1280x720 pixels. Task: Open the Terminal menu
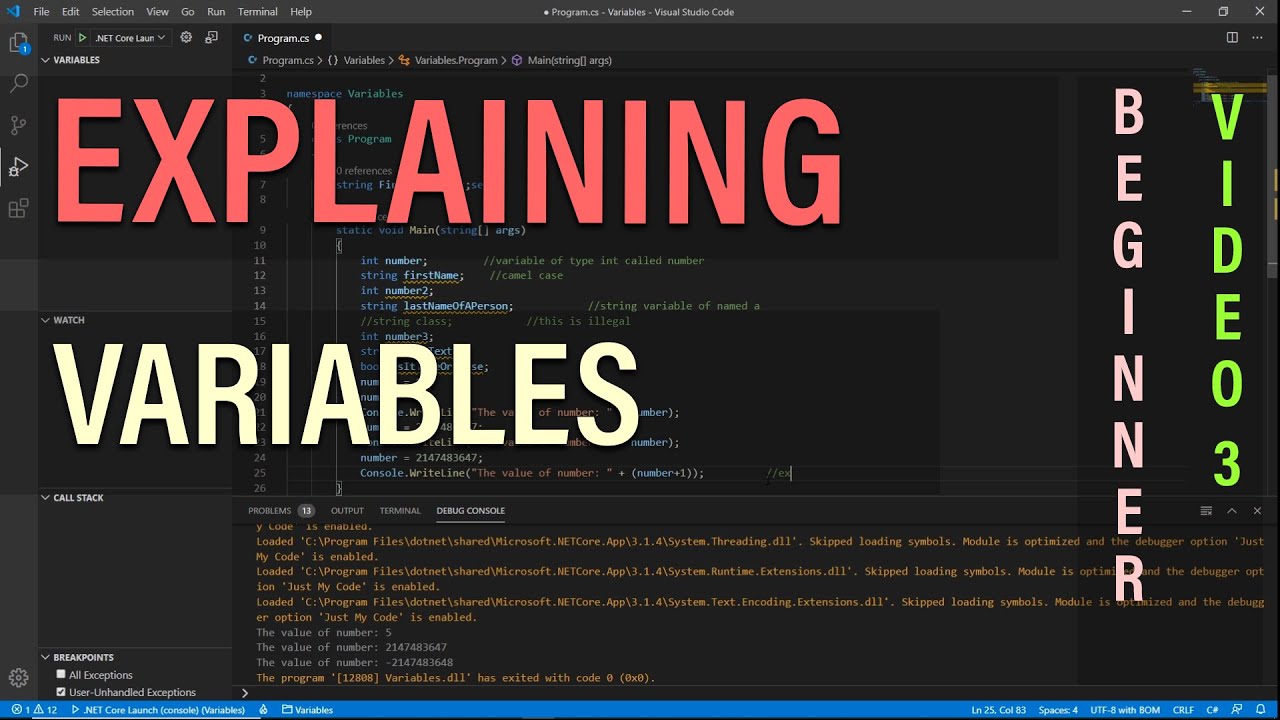(258, 12)
